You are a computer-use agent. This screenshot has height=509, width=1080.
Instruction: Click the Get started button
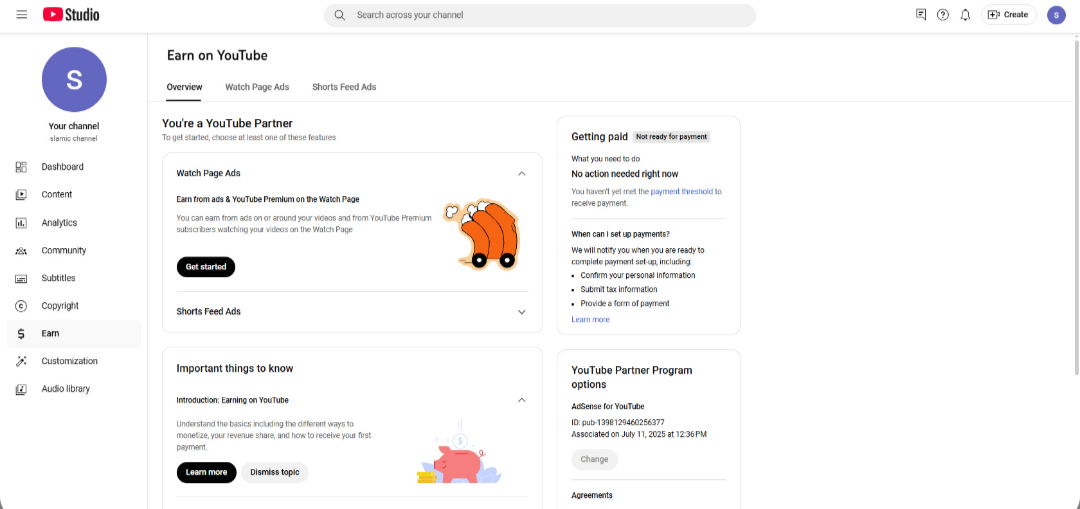[206, 267]
